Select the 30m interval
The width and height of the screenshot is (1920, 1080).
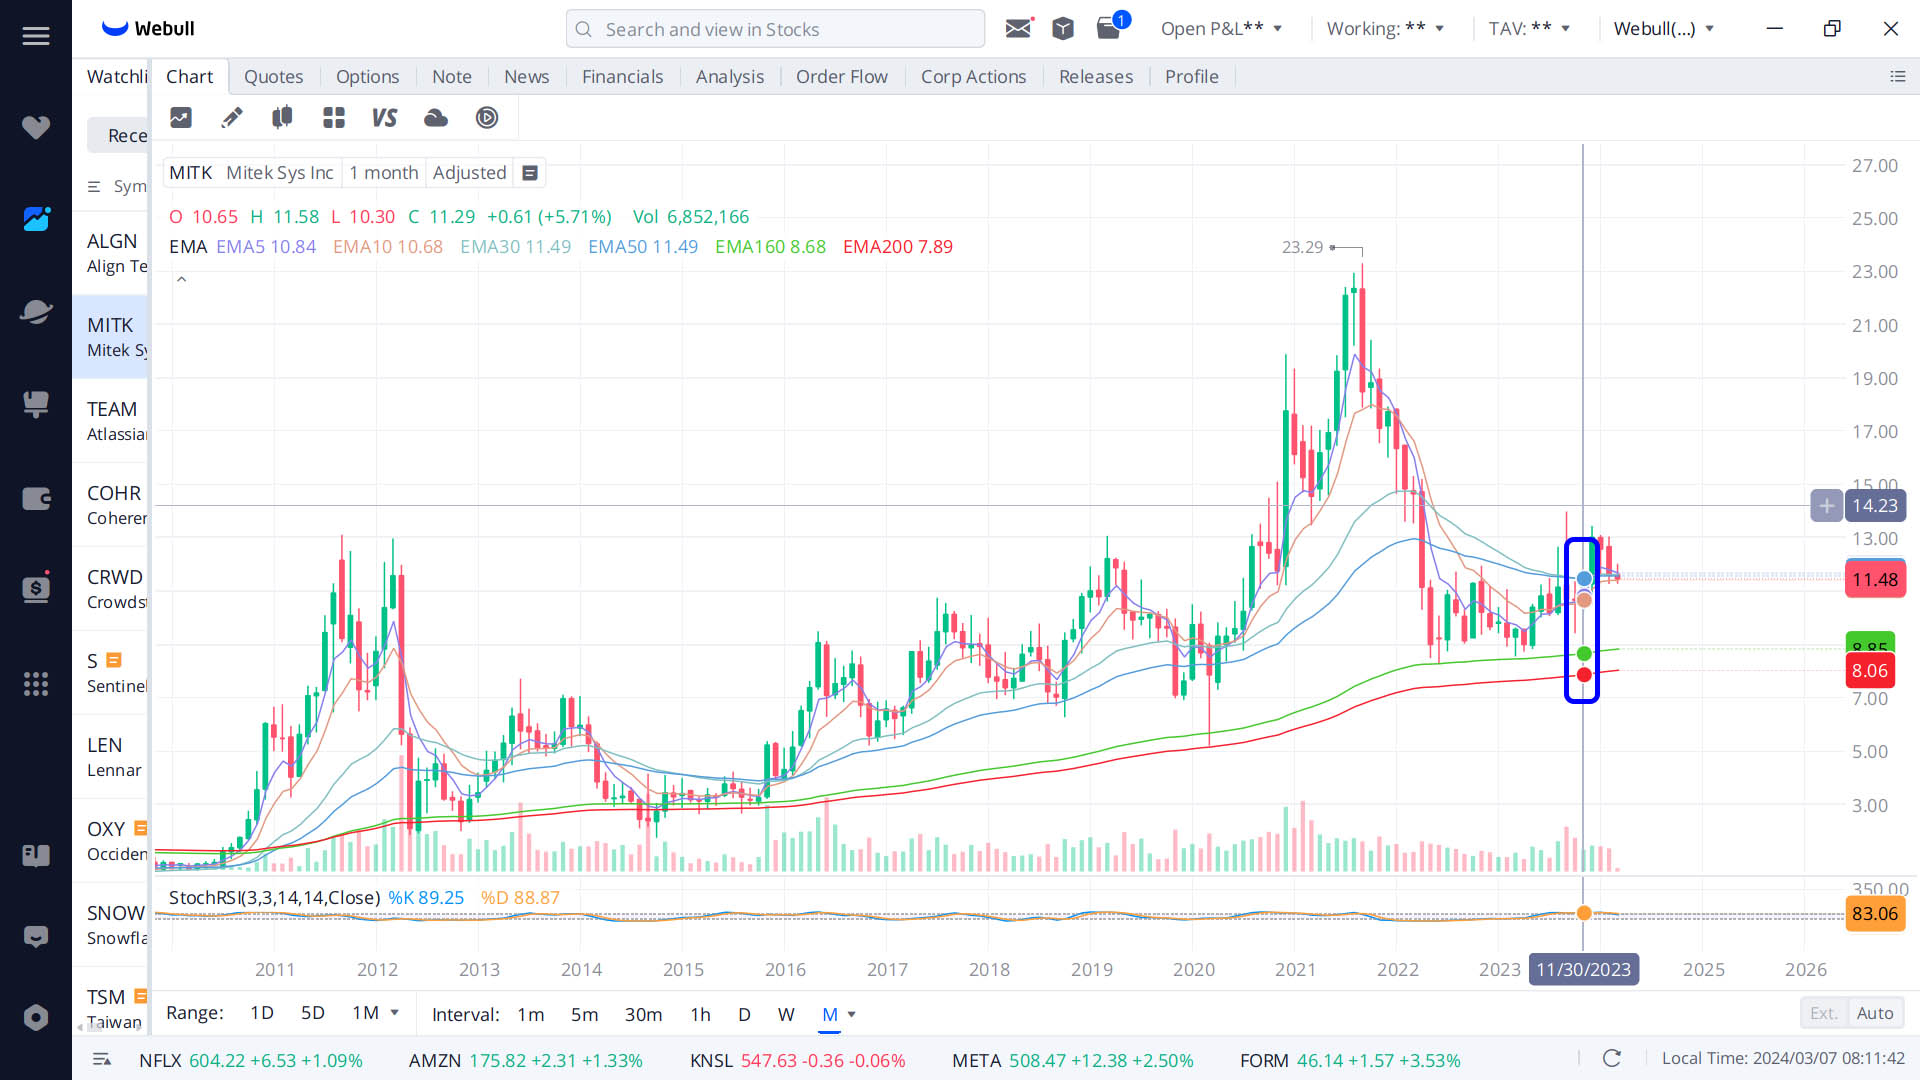643,1015
